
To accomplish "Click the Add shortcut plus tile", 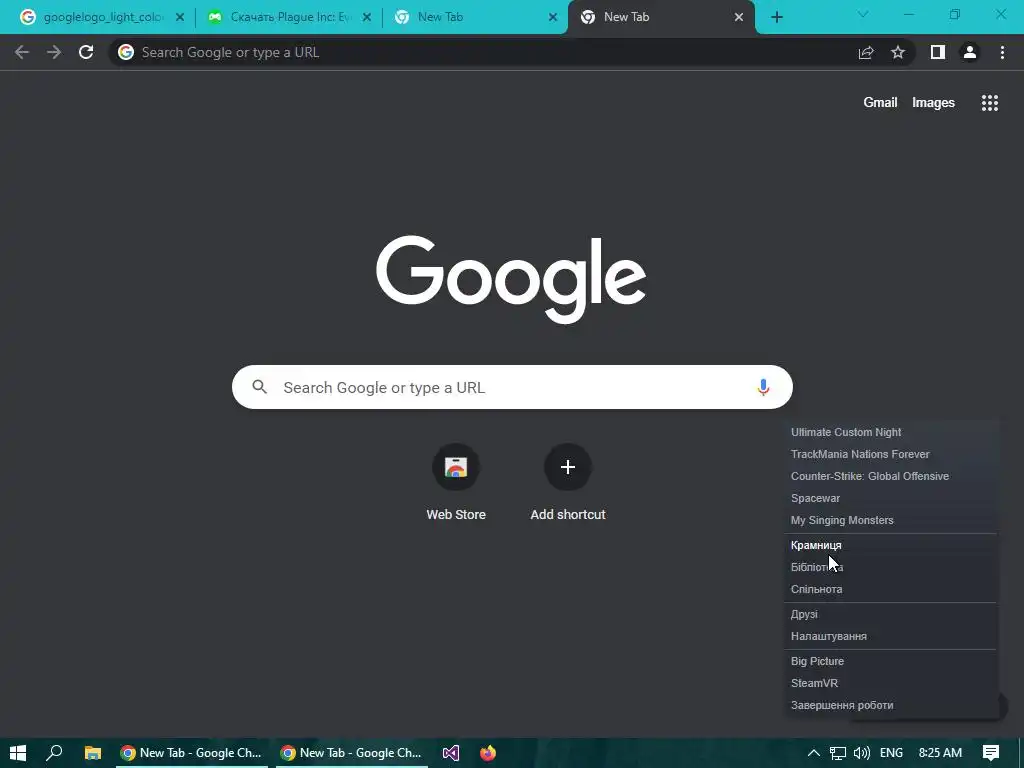I will pyautogui.click(x=568, y=482).
